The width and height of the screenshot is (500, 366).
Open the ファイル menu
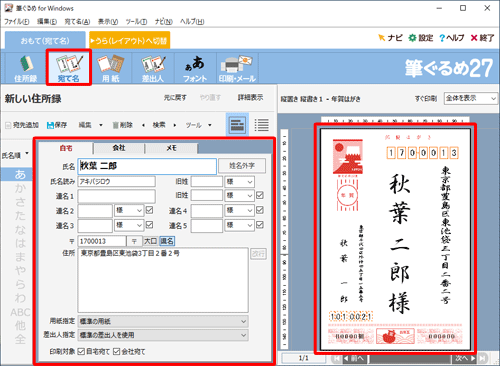pyautogui.click(x=16, y=22)
